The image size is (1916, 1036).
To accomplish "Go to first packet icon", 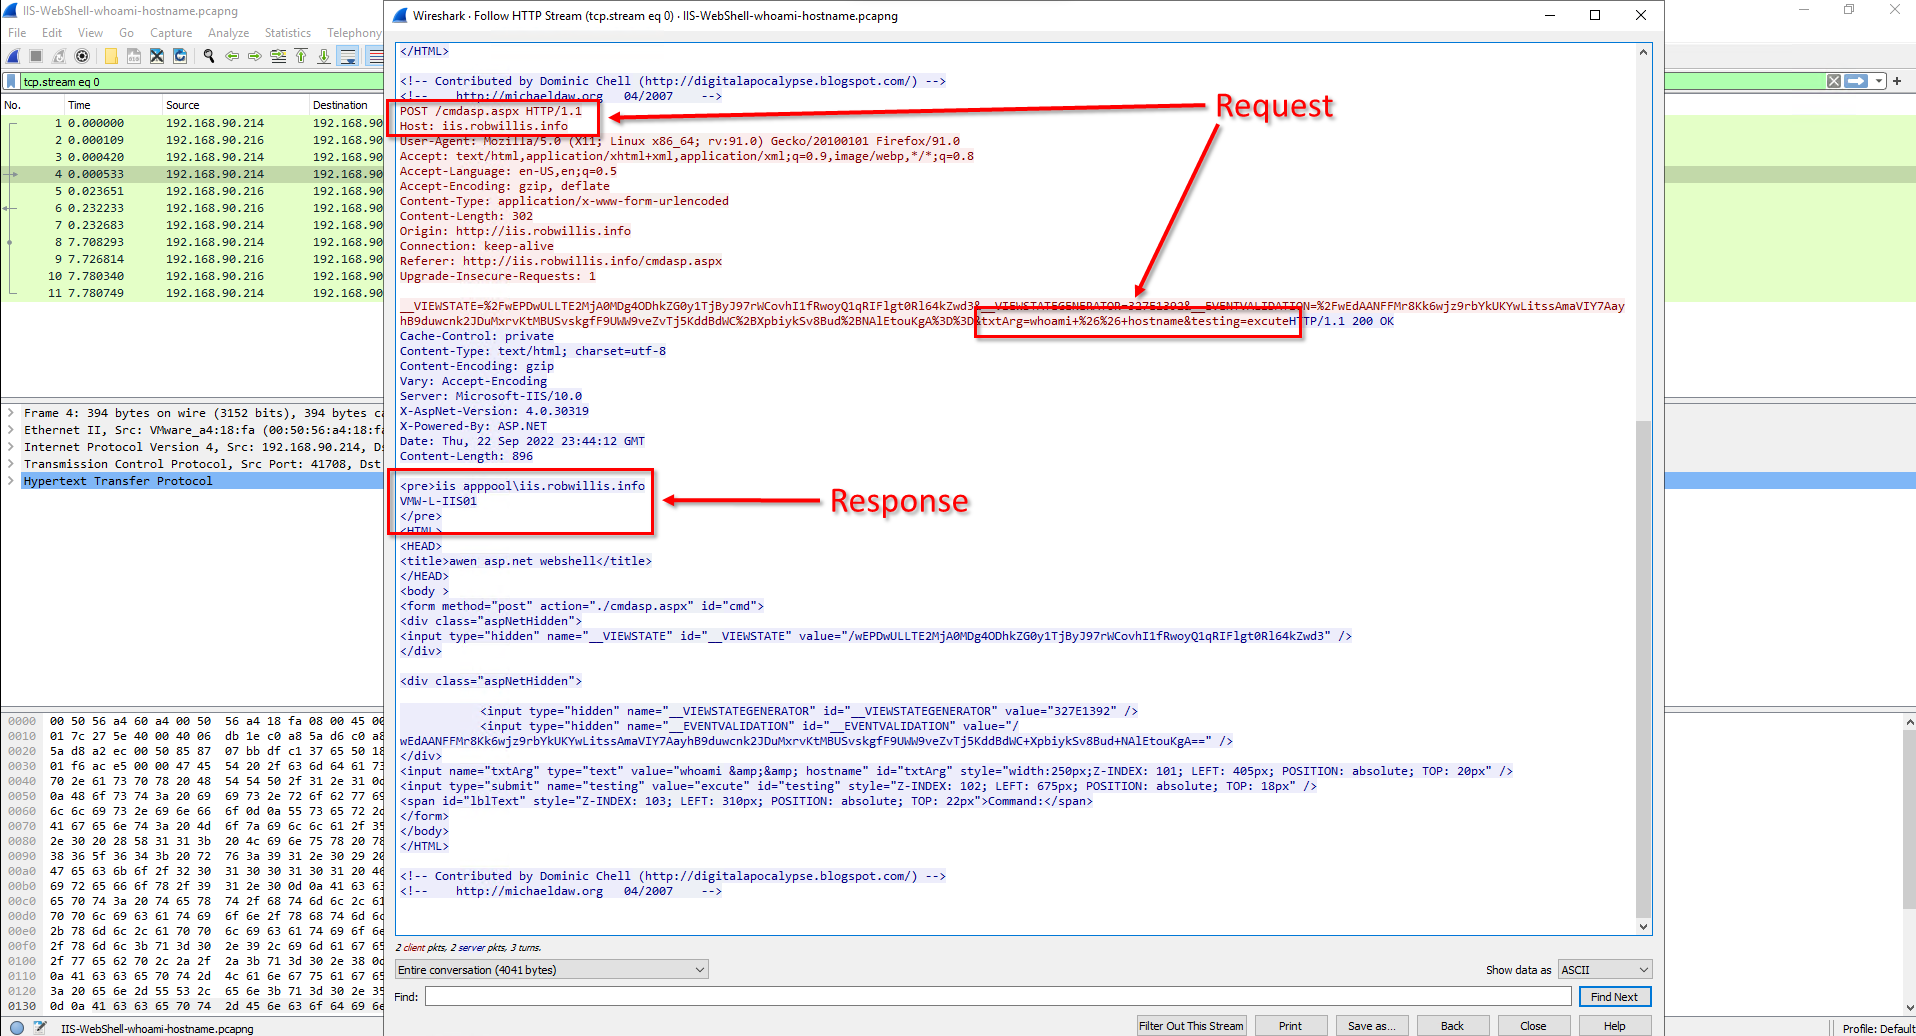I will click(x=301, y=56).
